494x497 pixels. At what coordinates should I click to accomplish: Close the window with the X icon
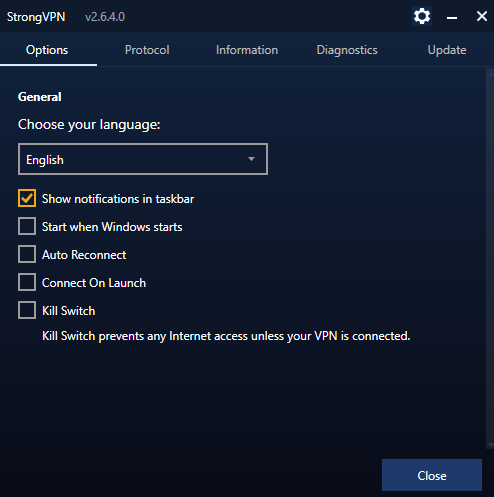click(481, 16)
